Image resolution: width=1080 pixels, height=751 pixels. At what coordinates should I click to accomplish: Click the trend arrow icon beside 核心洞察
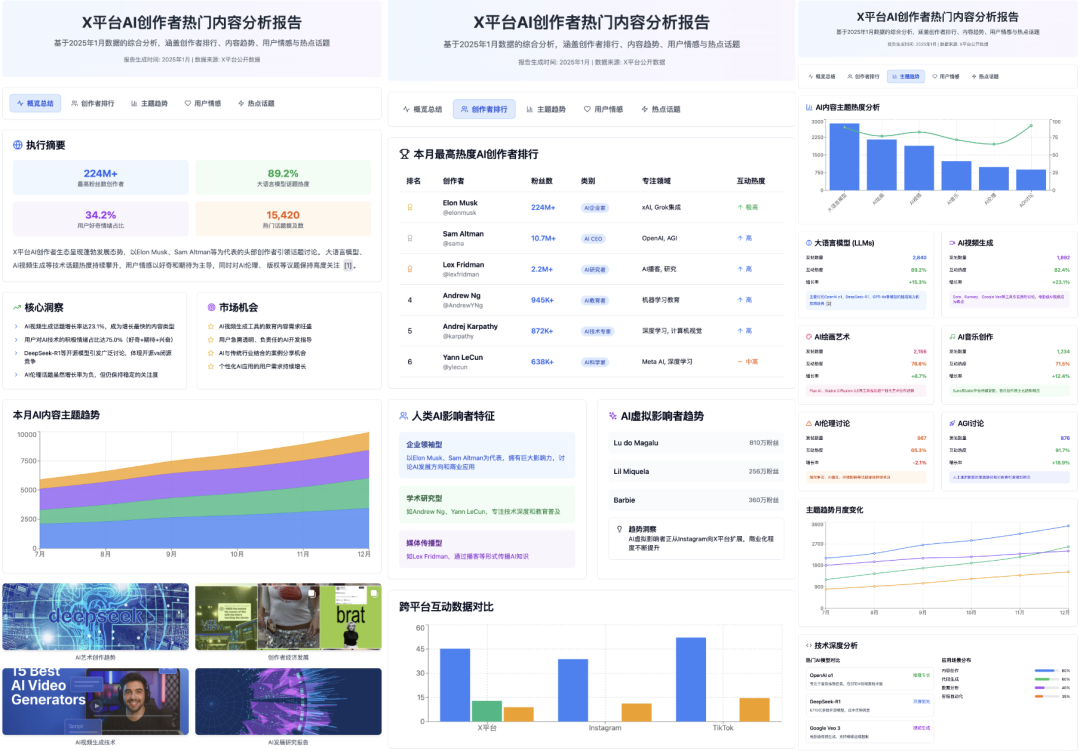tap(17, 307)
